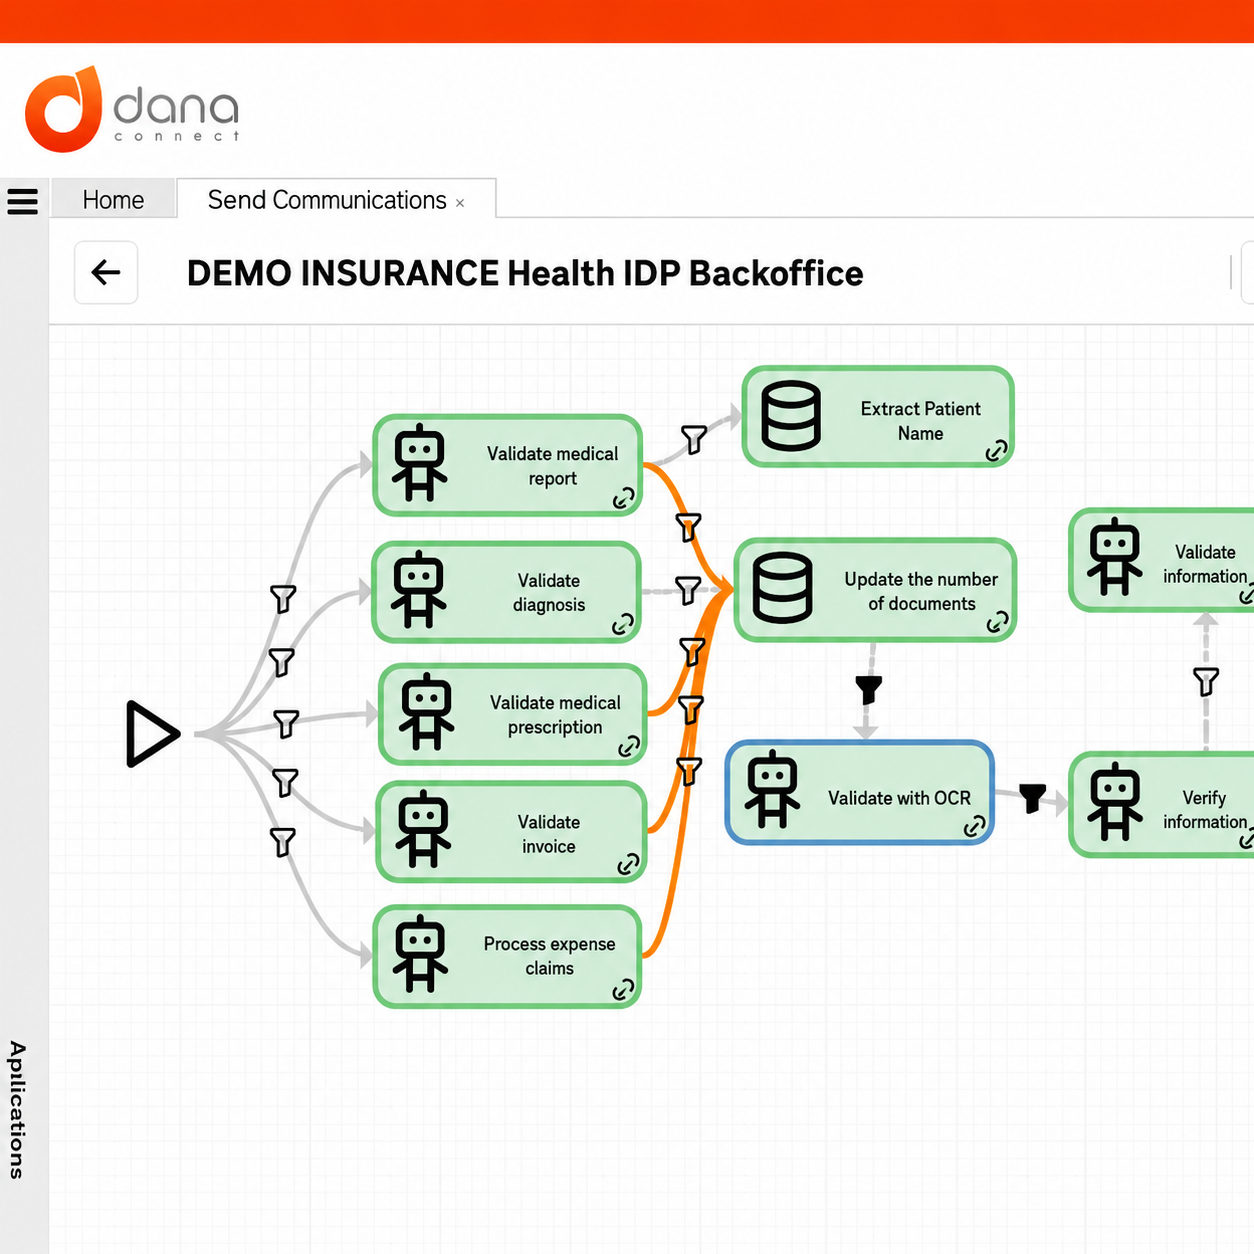Click the back arrow button

point(106,272)
